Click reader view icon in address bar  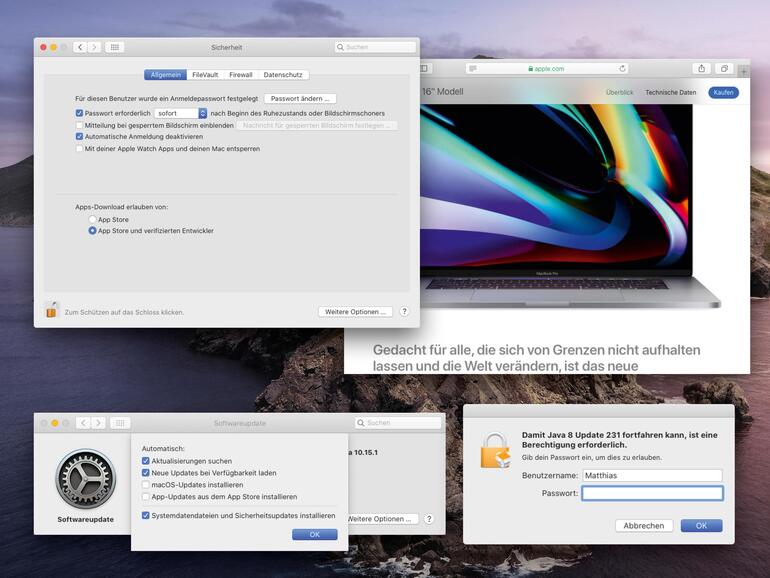tap(473, 69)
